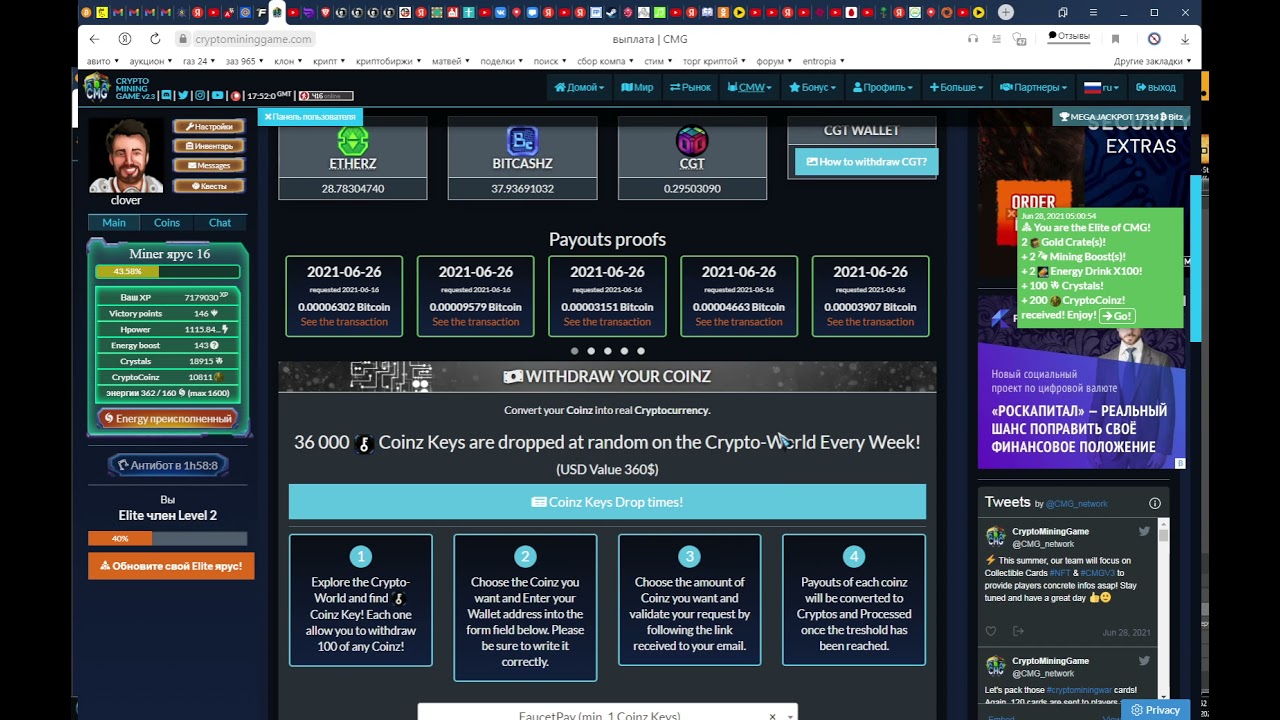This screenshot has width=1280, height=720.
Task: Click the online players counter badge
Action: pyautogui.click(x=326, y=96)
